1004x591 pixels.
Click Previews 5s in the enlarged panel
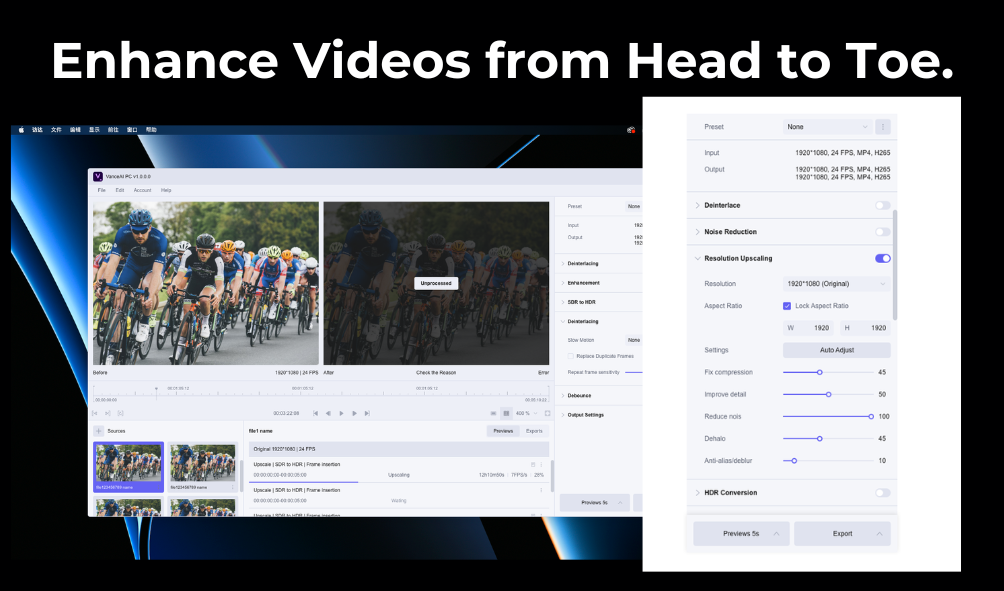tap(741, 534)
